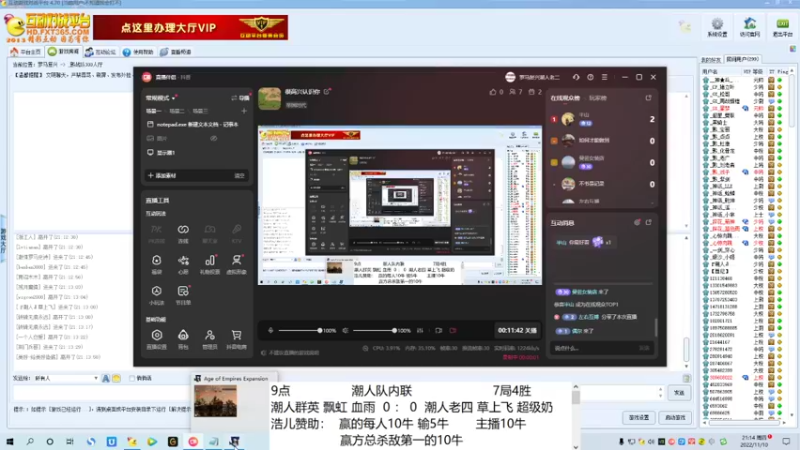Screen dimensions: 800x450
Task: Open the 节目单 program list icon
Action: coord(183,291)
